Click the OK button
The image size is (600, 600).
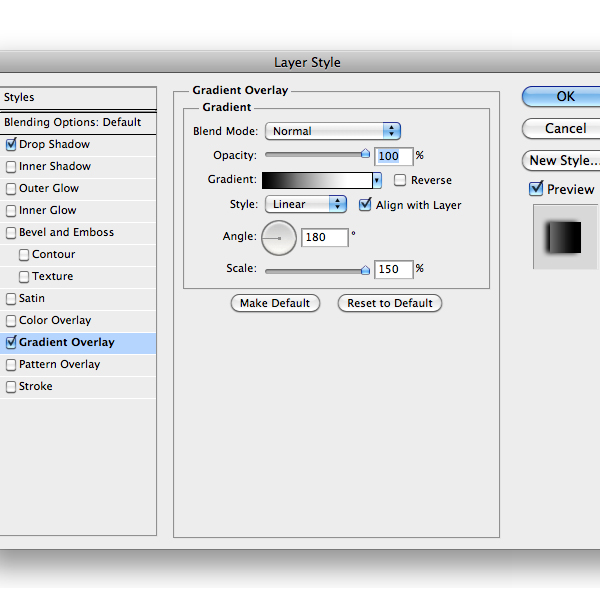coord(561,96)
